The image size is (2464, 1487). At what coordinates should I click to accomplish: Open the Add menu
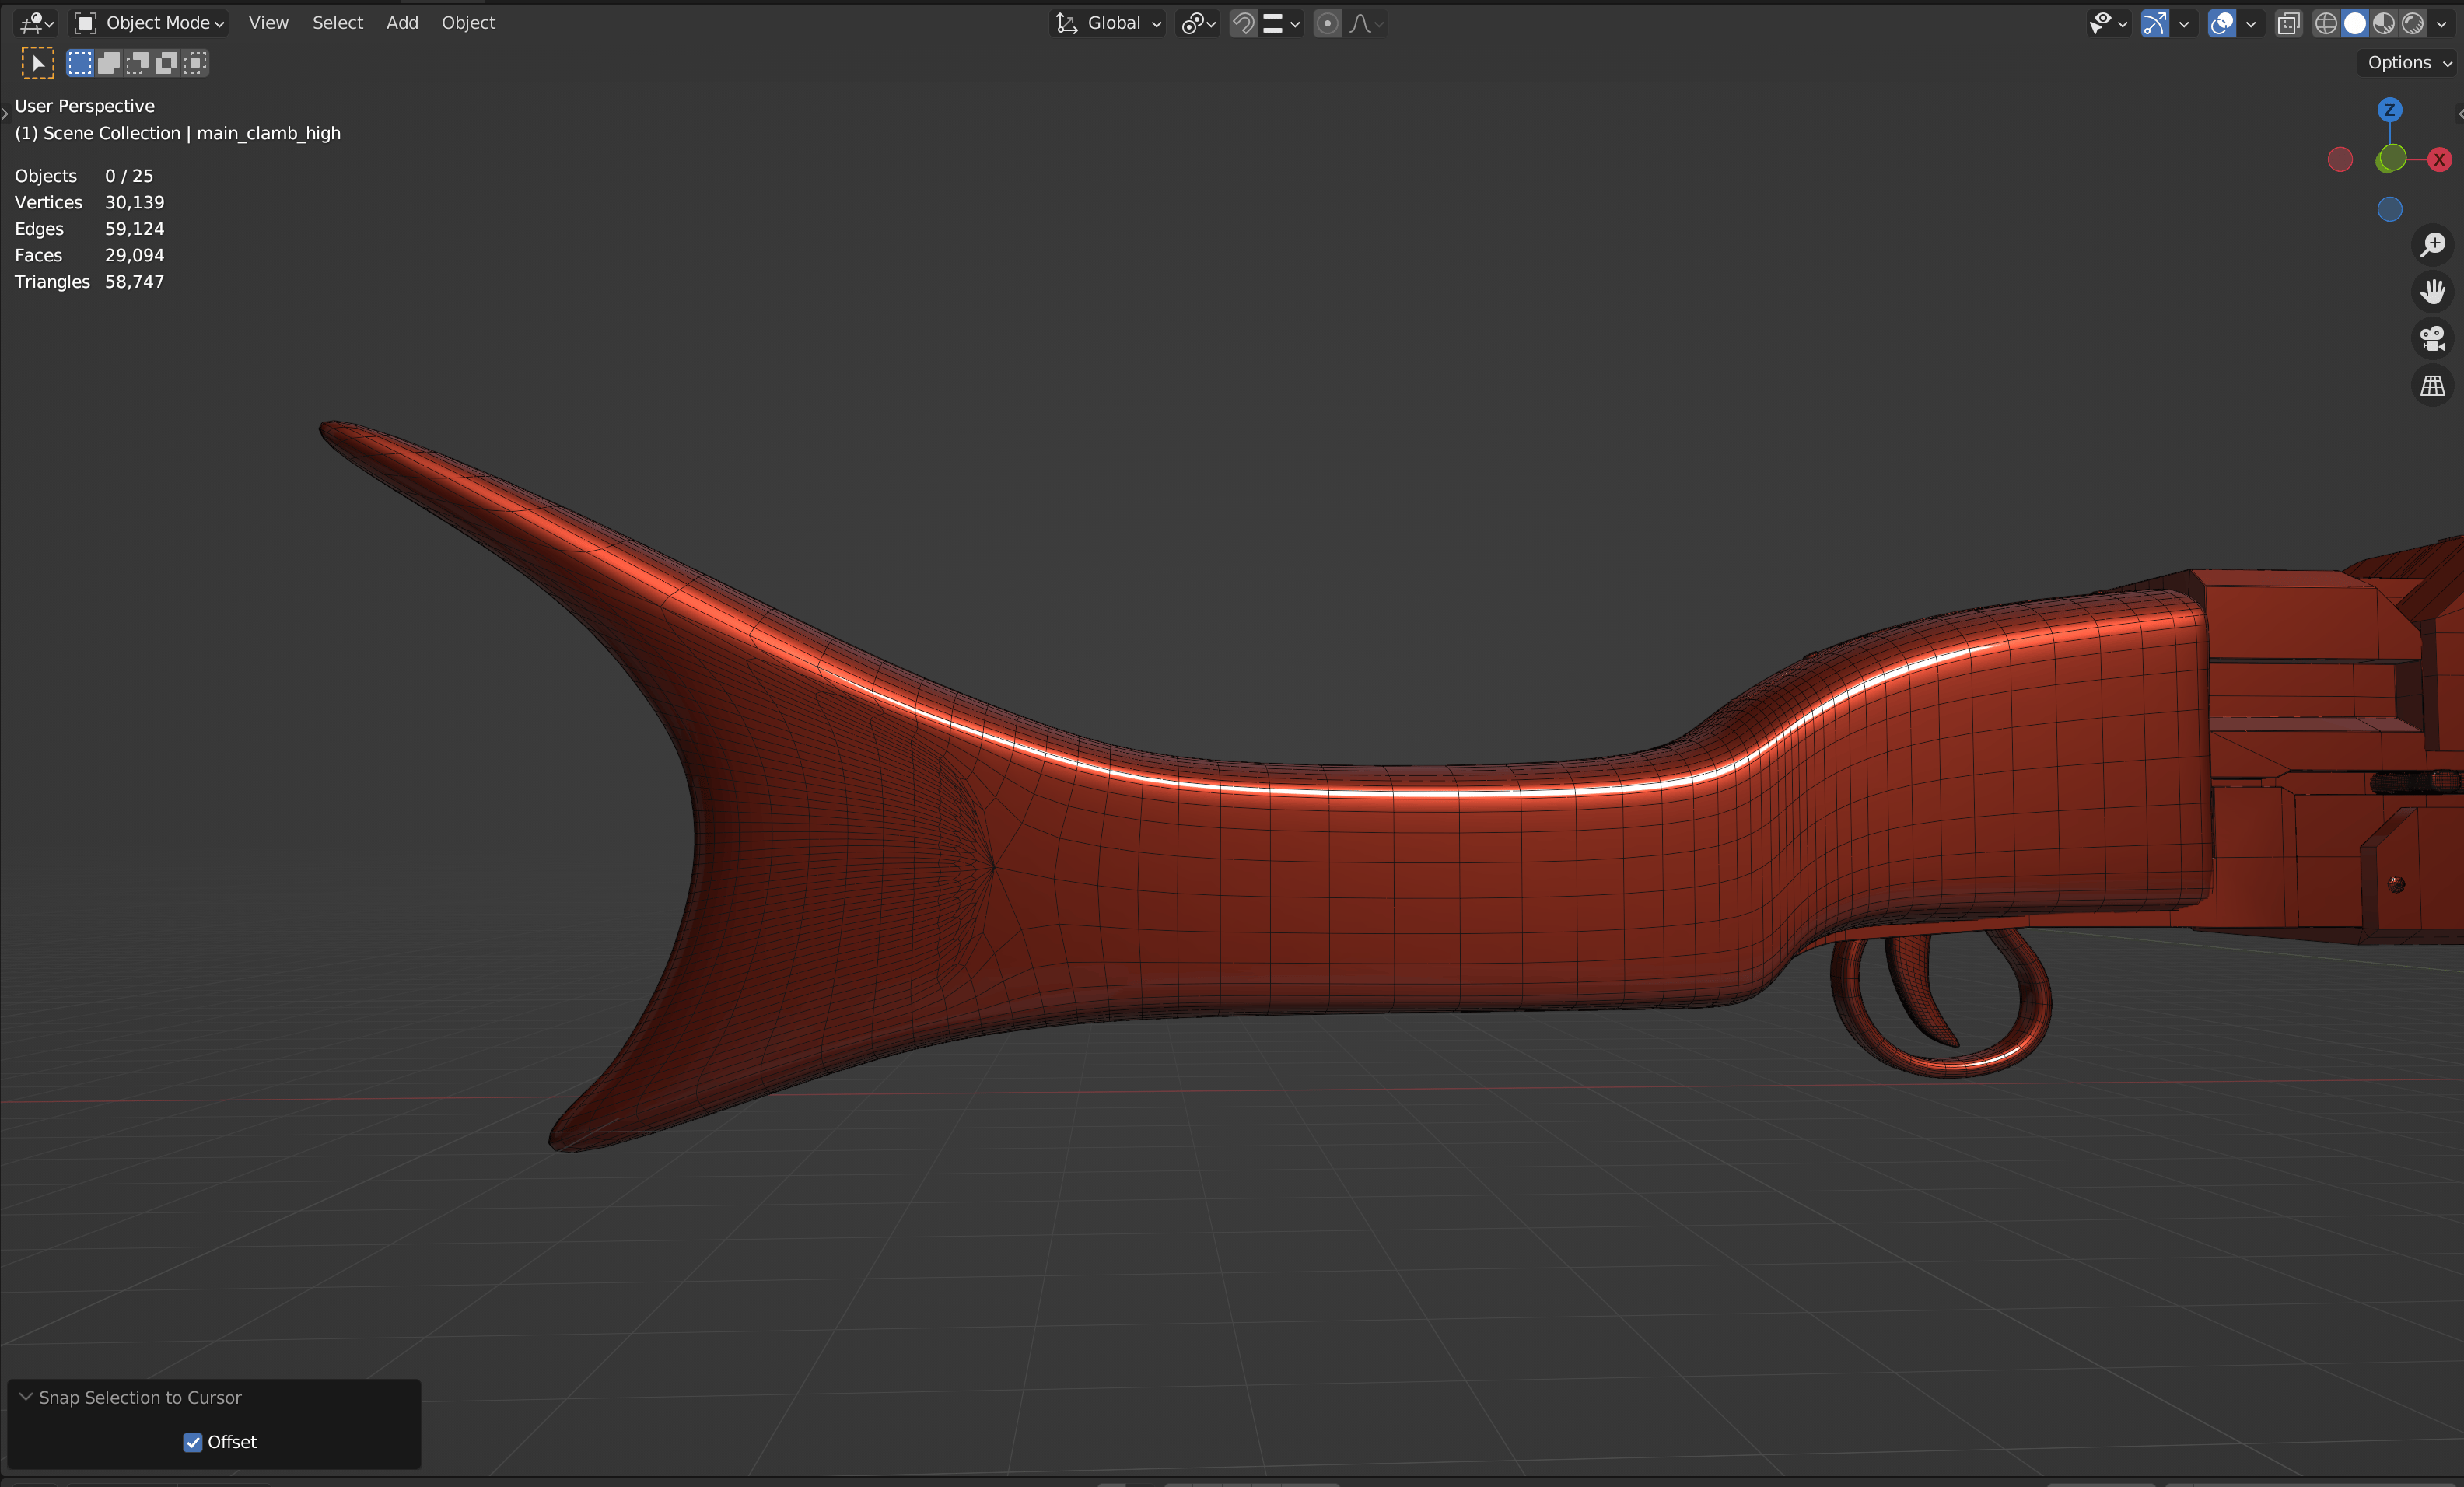(x=402, y=23)
